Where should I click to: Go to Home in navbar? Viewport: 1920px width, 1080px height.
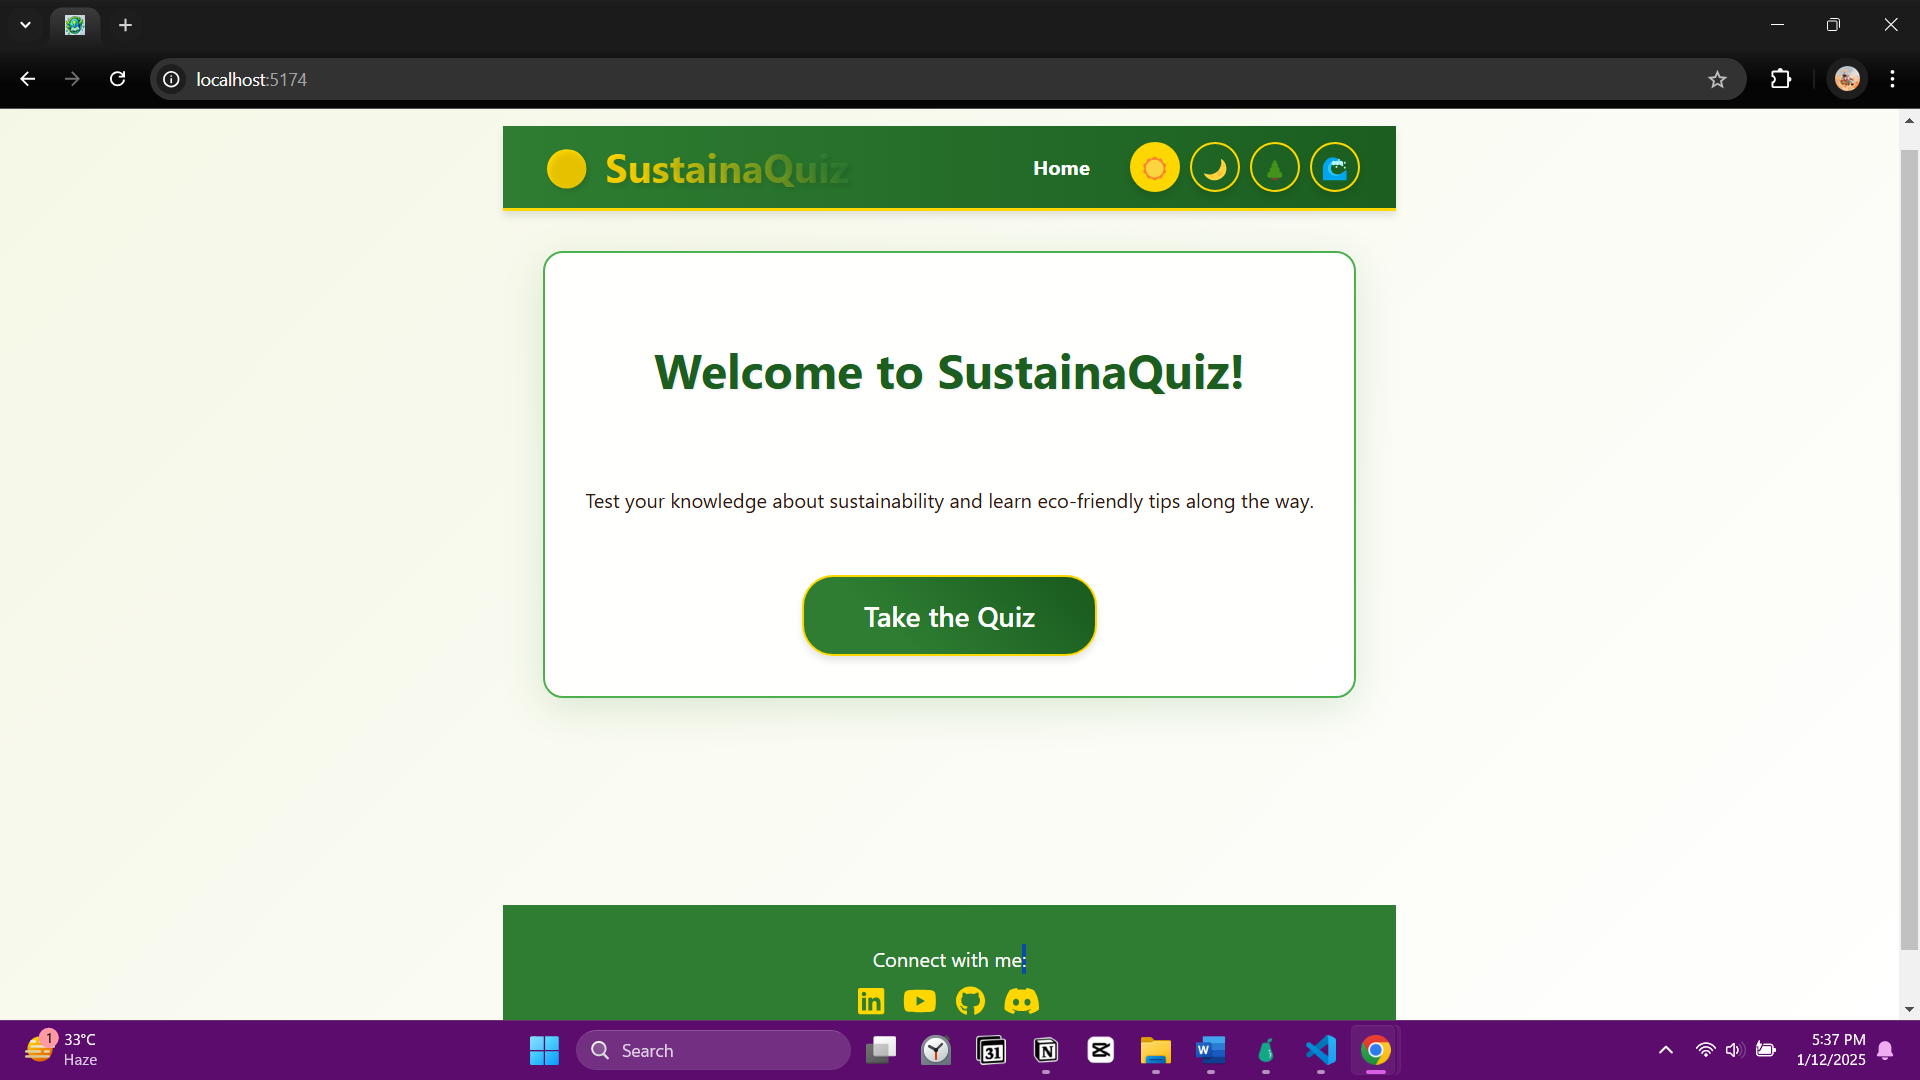tap(1061, 168)
